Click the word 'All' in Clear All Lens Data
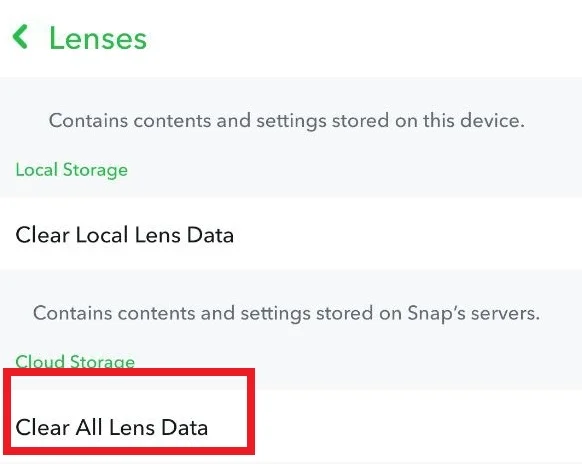 pyautogui.click(x=89, y=427)
